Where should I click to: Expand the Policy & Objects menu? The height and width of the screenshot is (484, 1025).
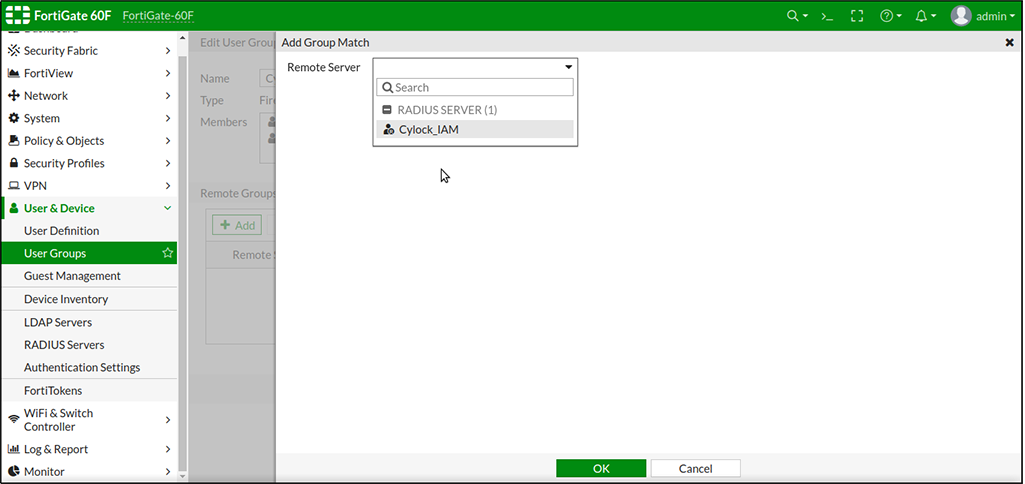(x=88, y=141)
